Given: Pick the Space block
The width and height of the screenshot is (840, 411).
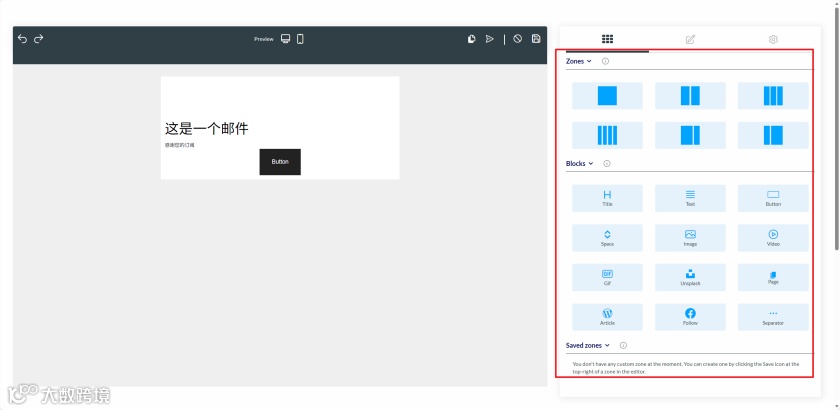Looking at the screenshot, I should (607, 238).
